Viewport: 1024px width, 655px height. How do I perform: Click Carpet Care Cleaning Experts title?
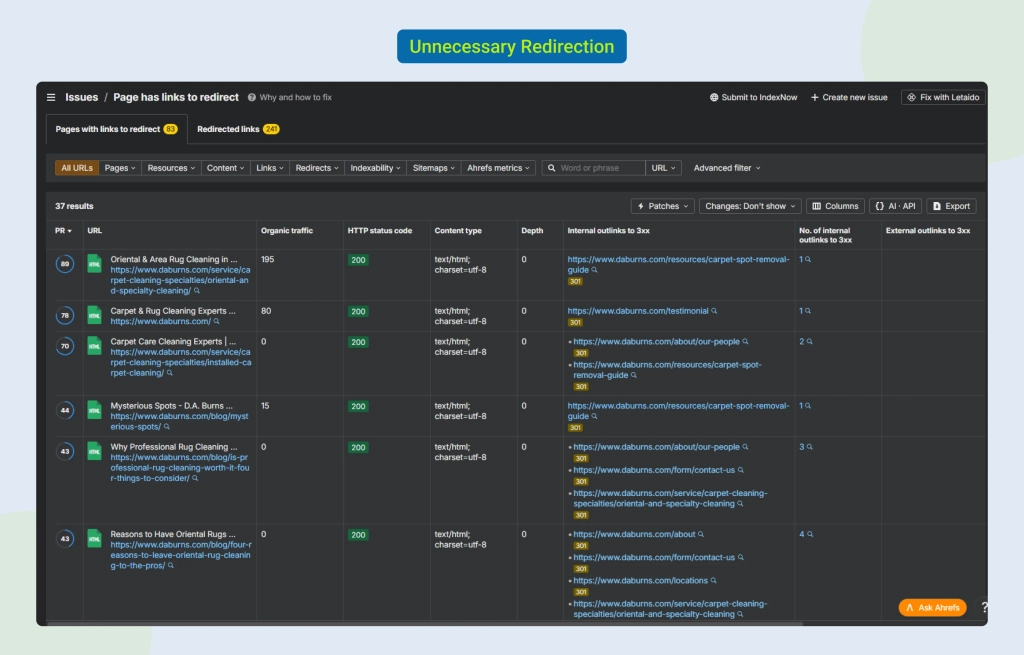(173, 342)
